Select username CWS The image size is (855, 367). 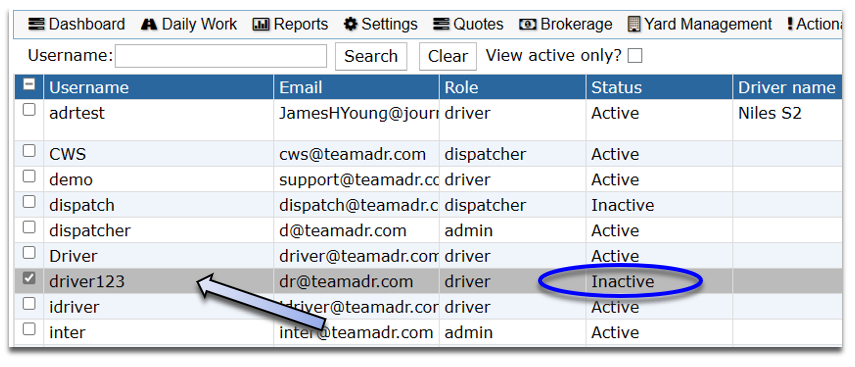(68, 154)
